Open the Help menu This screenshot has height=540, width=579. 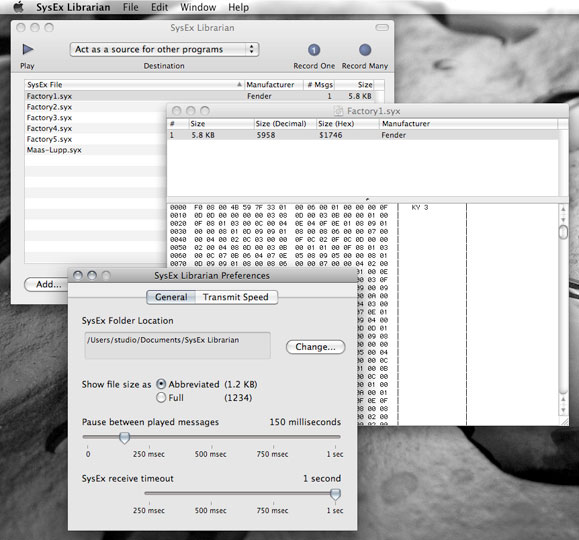238,7
